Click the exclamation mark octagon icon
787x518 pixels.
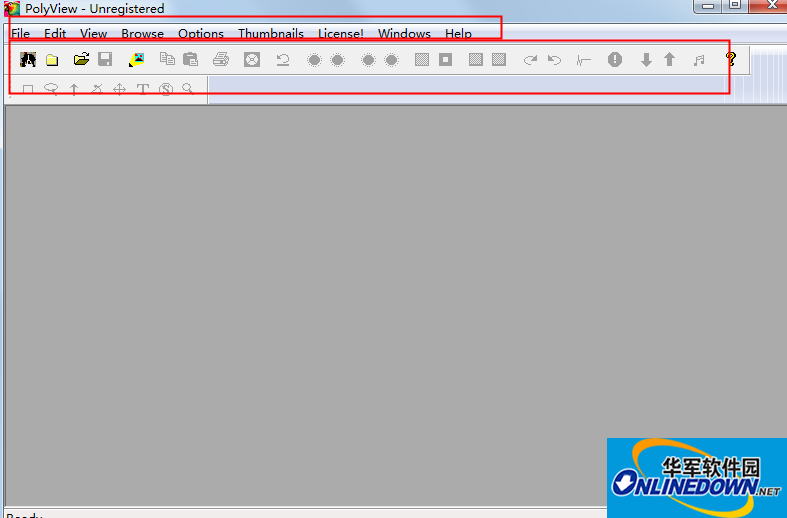pos(615,60)
